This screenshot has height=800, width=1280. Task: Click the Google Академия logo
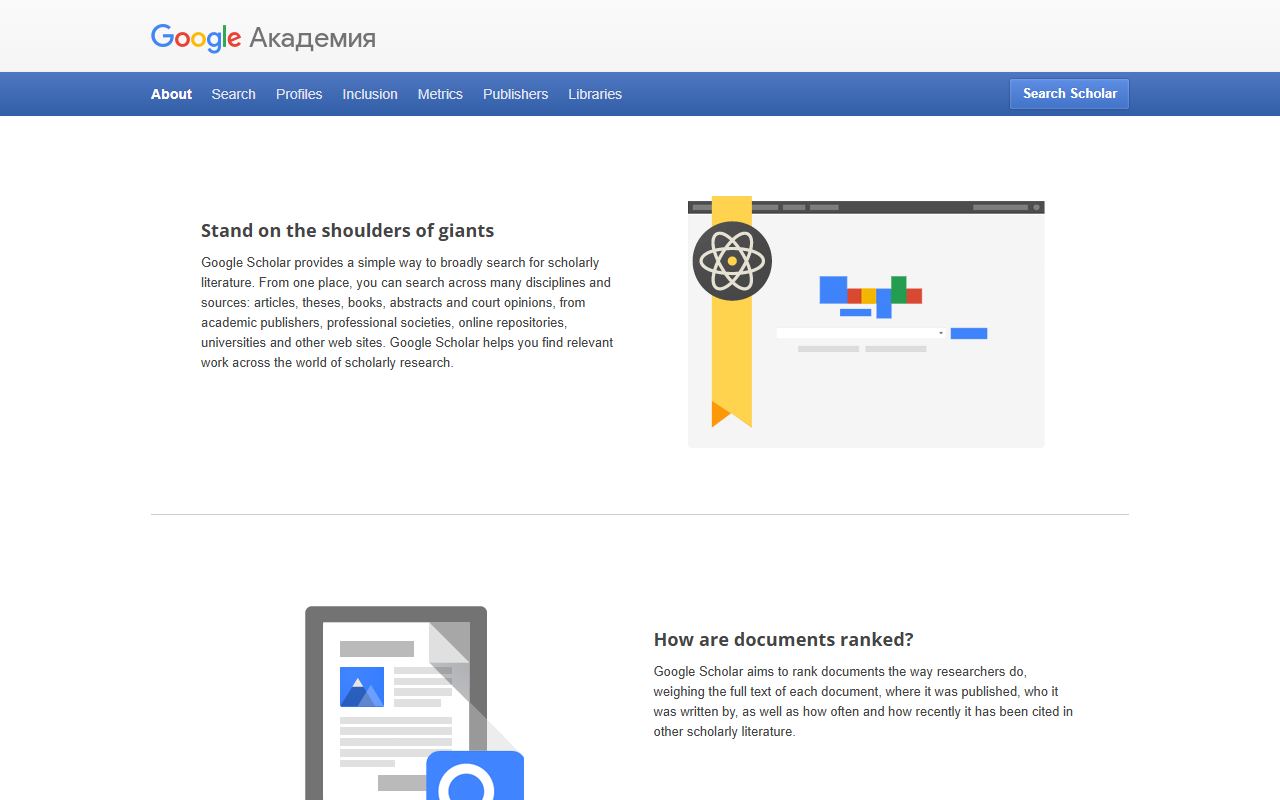(263, 38)
